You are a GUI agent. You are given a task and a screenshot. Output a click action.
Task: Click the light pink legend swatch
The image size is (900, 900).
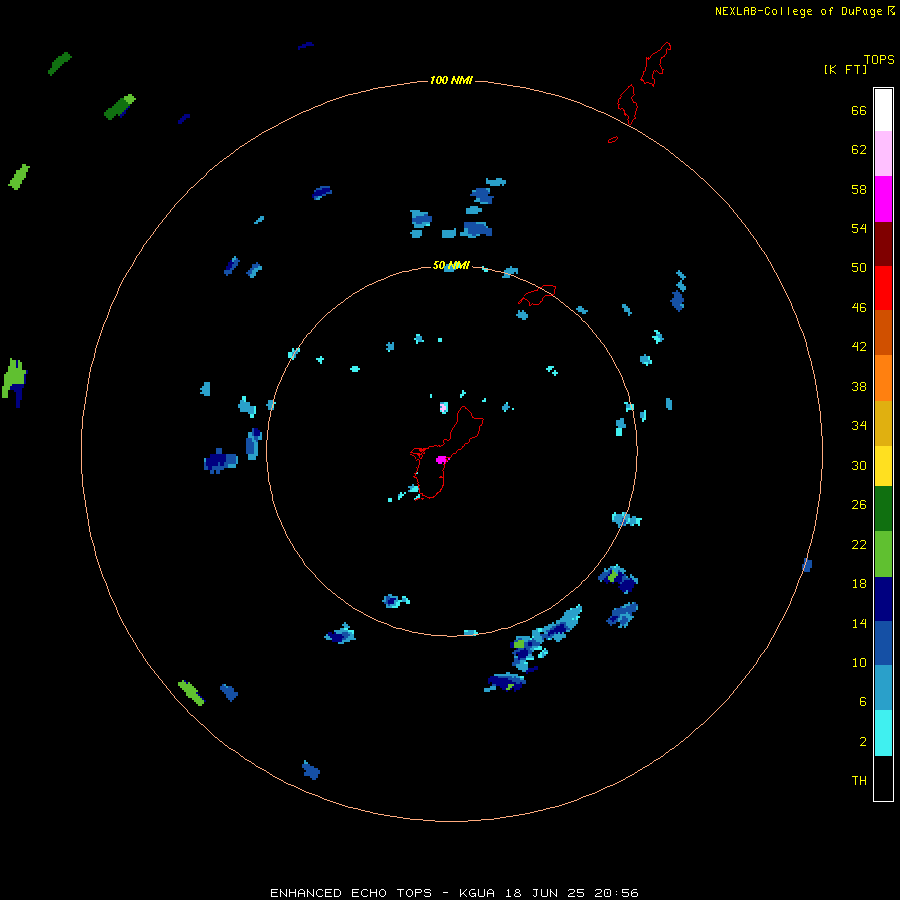(x=883, y=153)
